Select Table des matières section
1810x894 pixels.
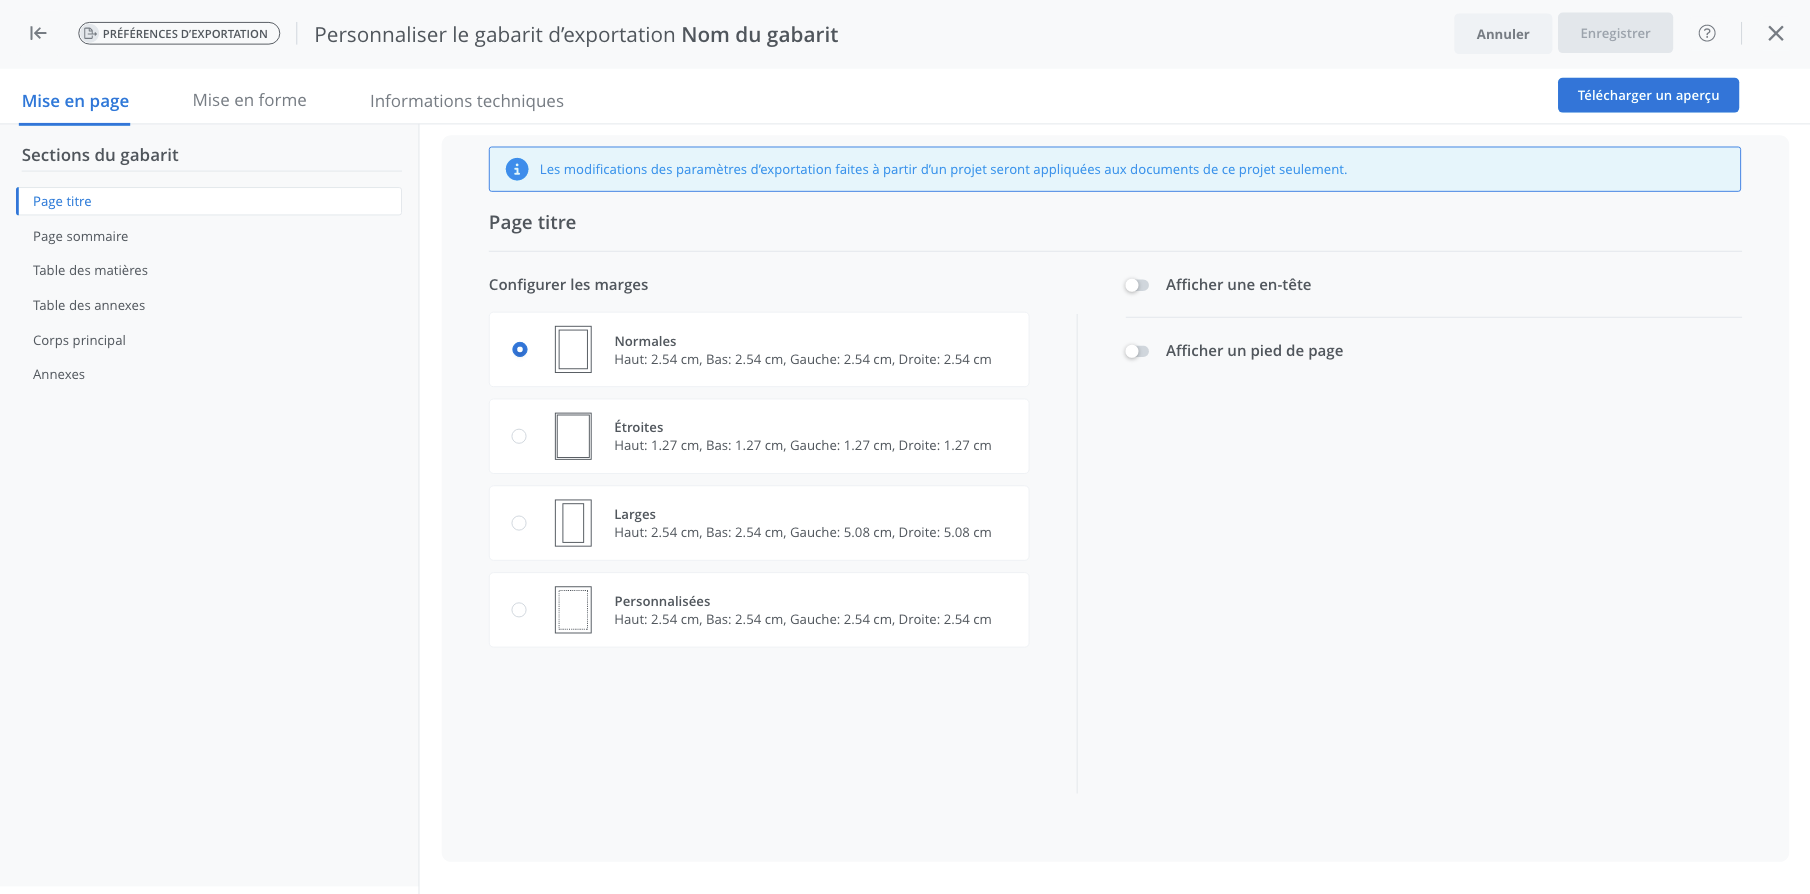[x=90, y=270]
